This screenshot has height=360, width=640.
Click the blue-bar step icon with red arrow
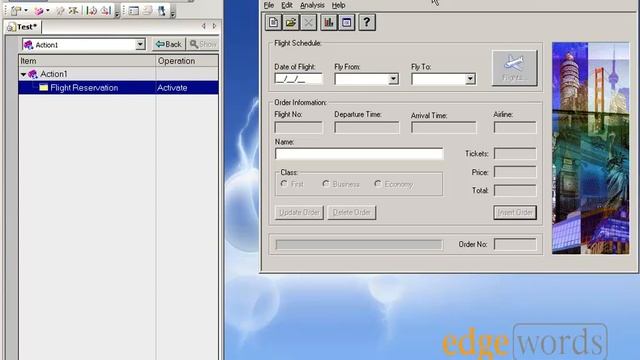(x=105, y=11)
